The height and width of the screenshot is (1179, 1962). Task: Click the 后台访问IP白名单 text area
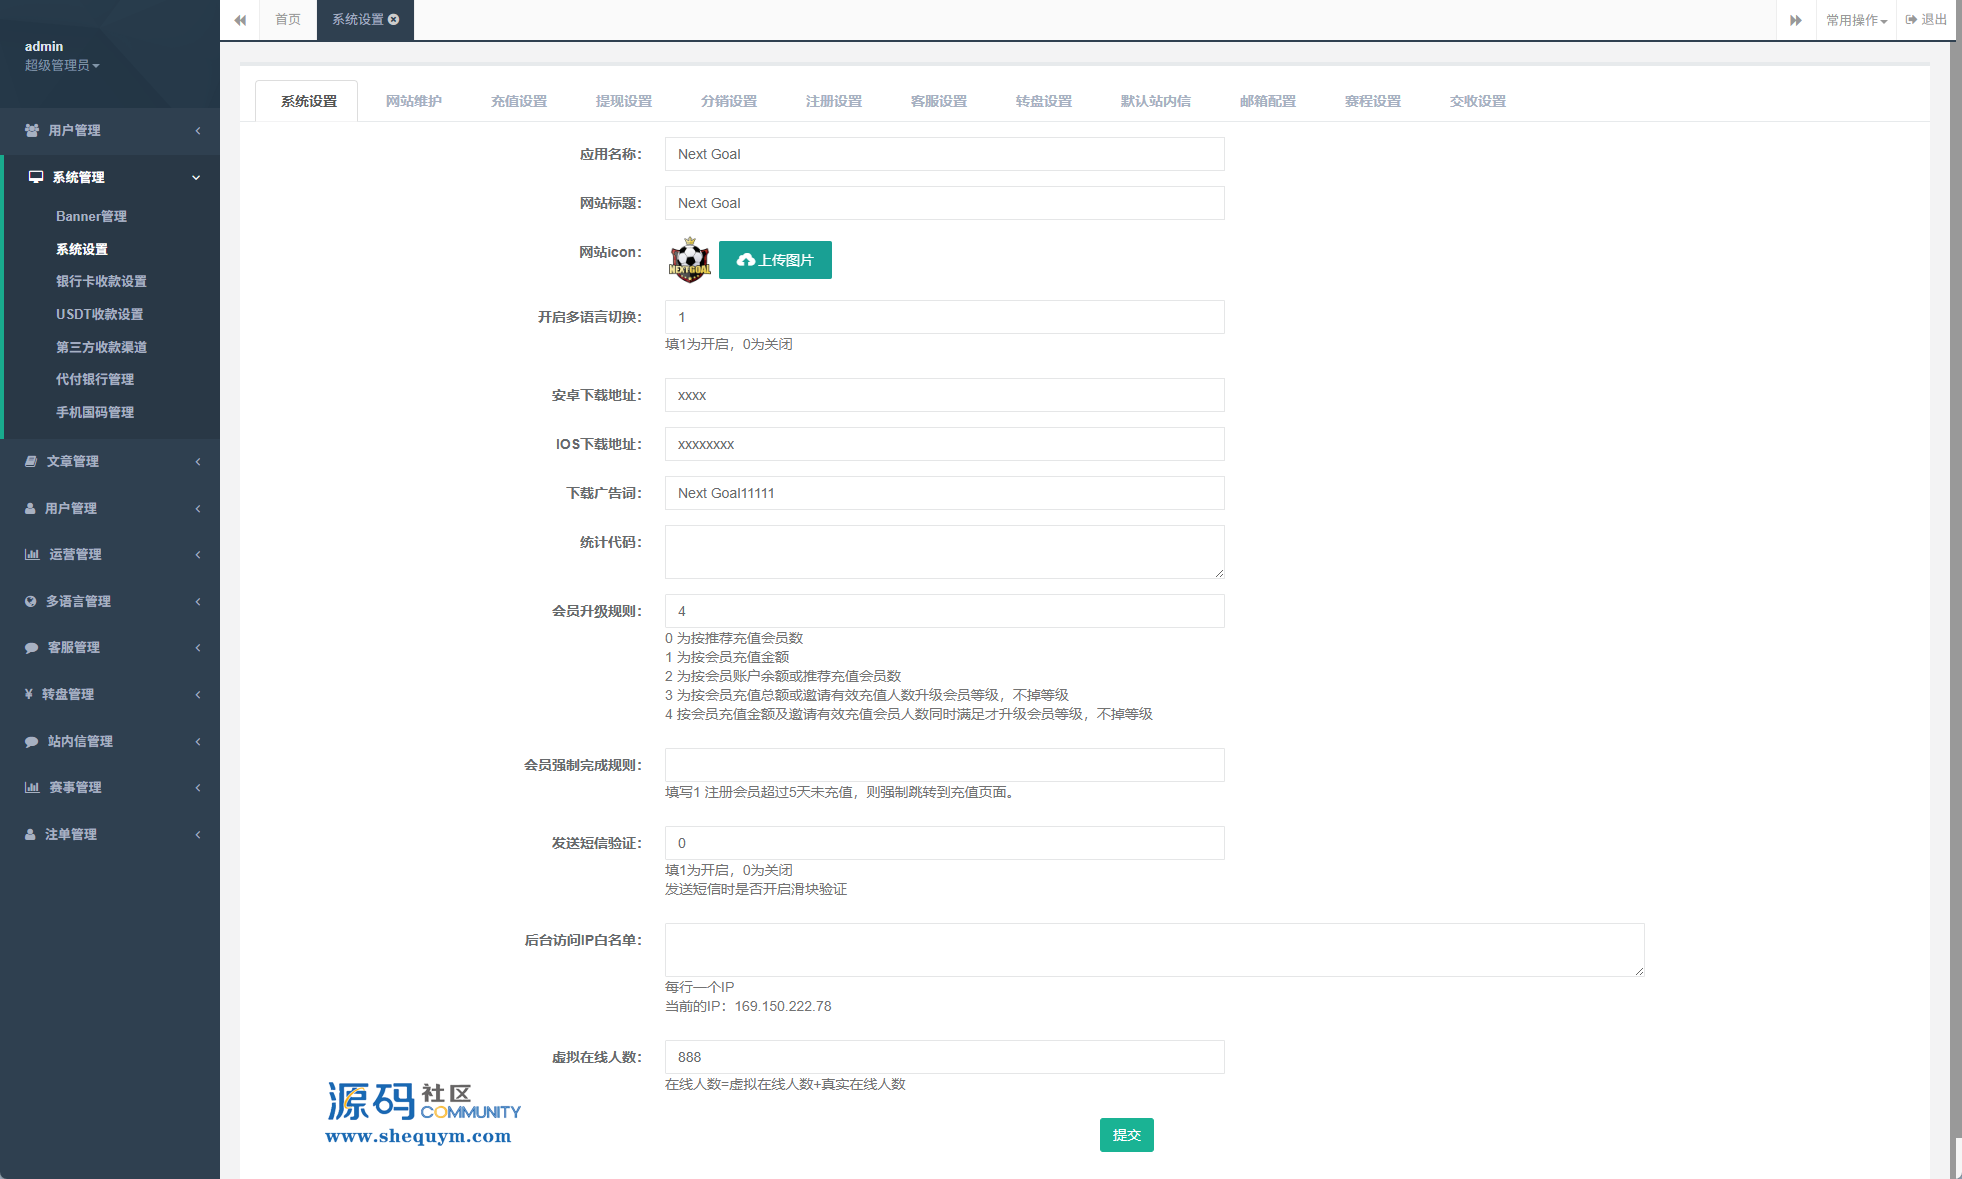coord(1154,949)
